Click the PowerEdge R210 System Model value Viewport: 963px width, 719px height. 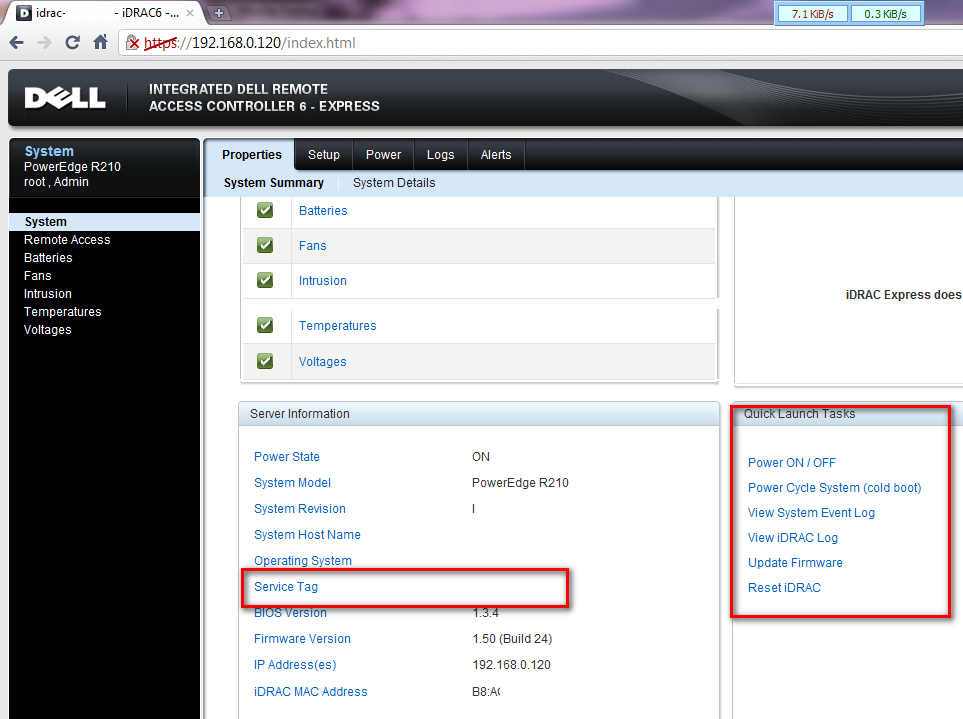coord(520,483)
